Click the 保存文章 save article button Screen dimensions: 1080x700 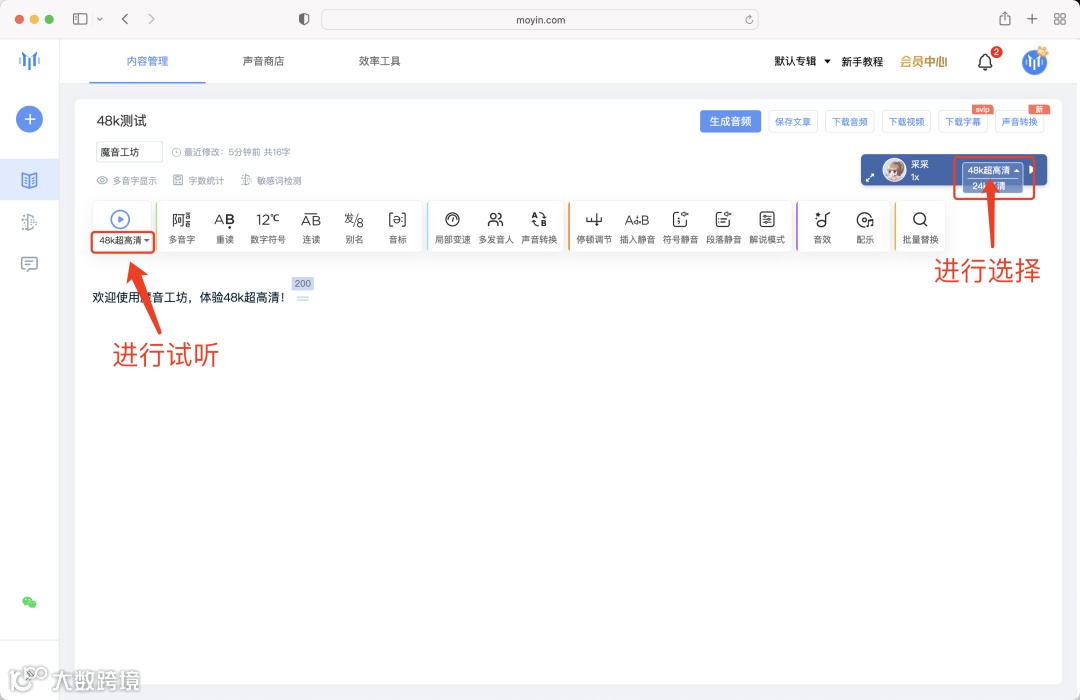click(x=792, y=121)
